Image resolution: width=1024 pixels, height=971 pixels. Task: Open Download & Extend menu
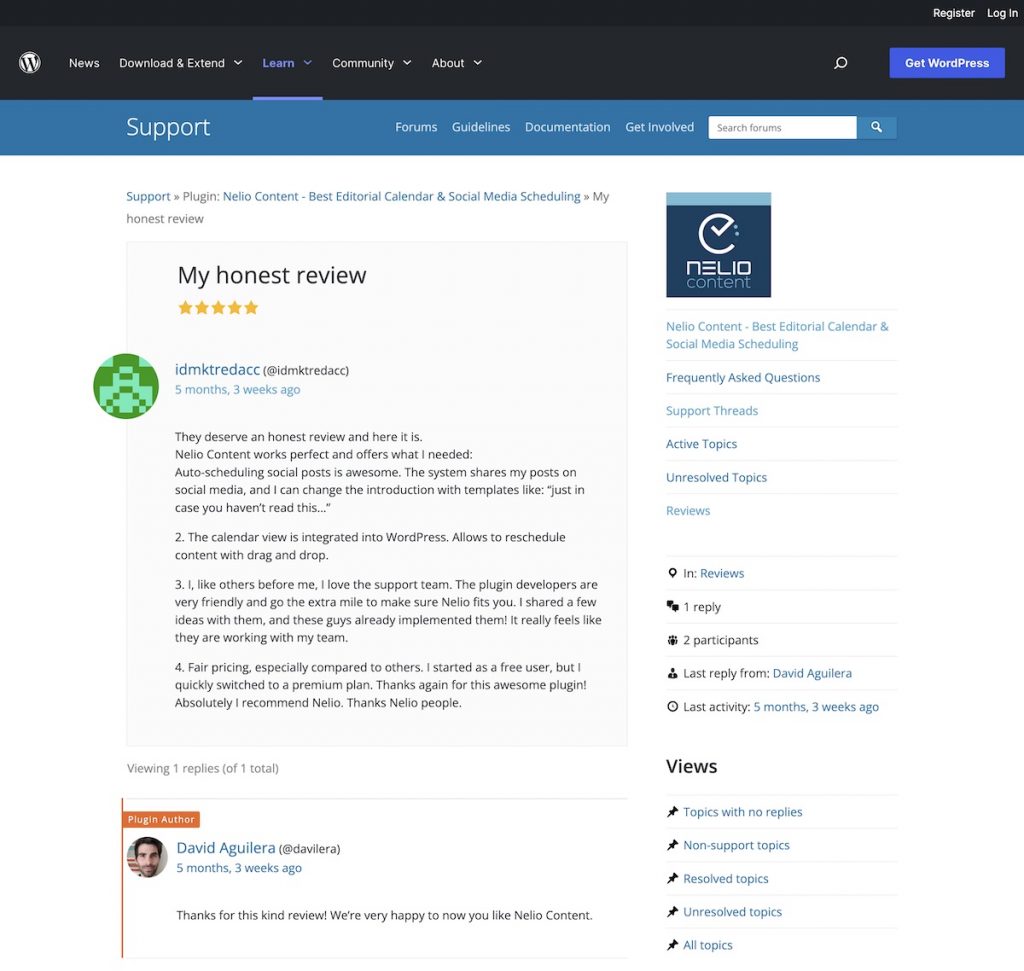coord(172,63)
